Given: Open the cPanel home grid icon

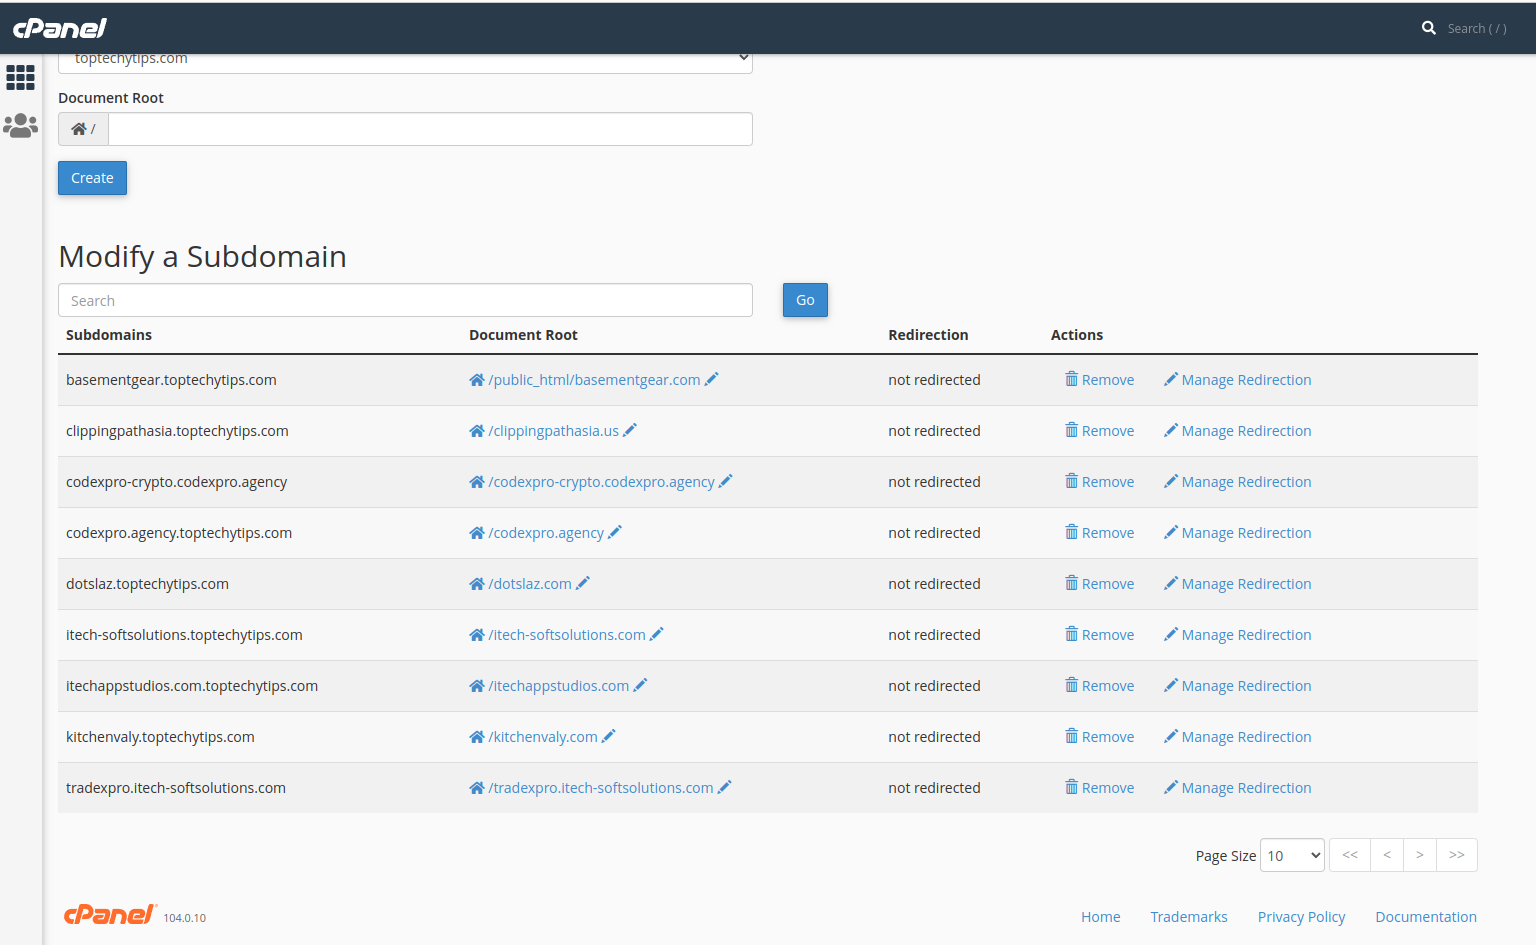Looking at the screenshot, I should coord(21,77).
